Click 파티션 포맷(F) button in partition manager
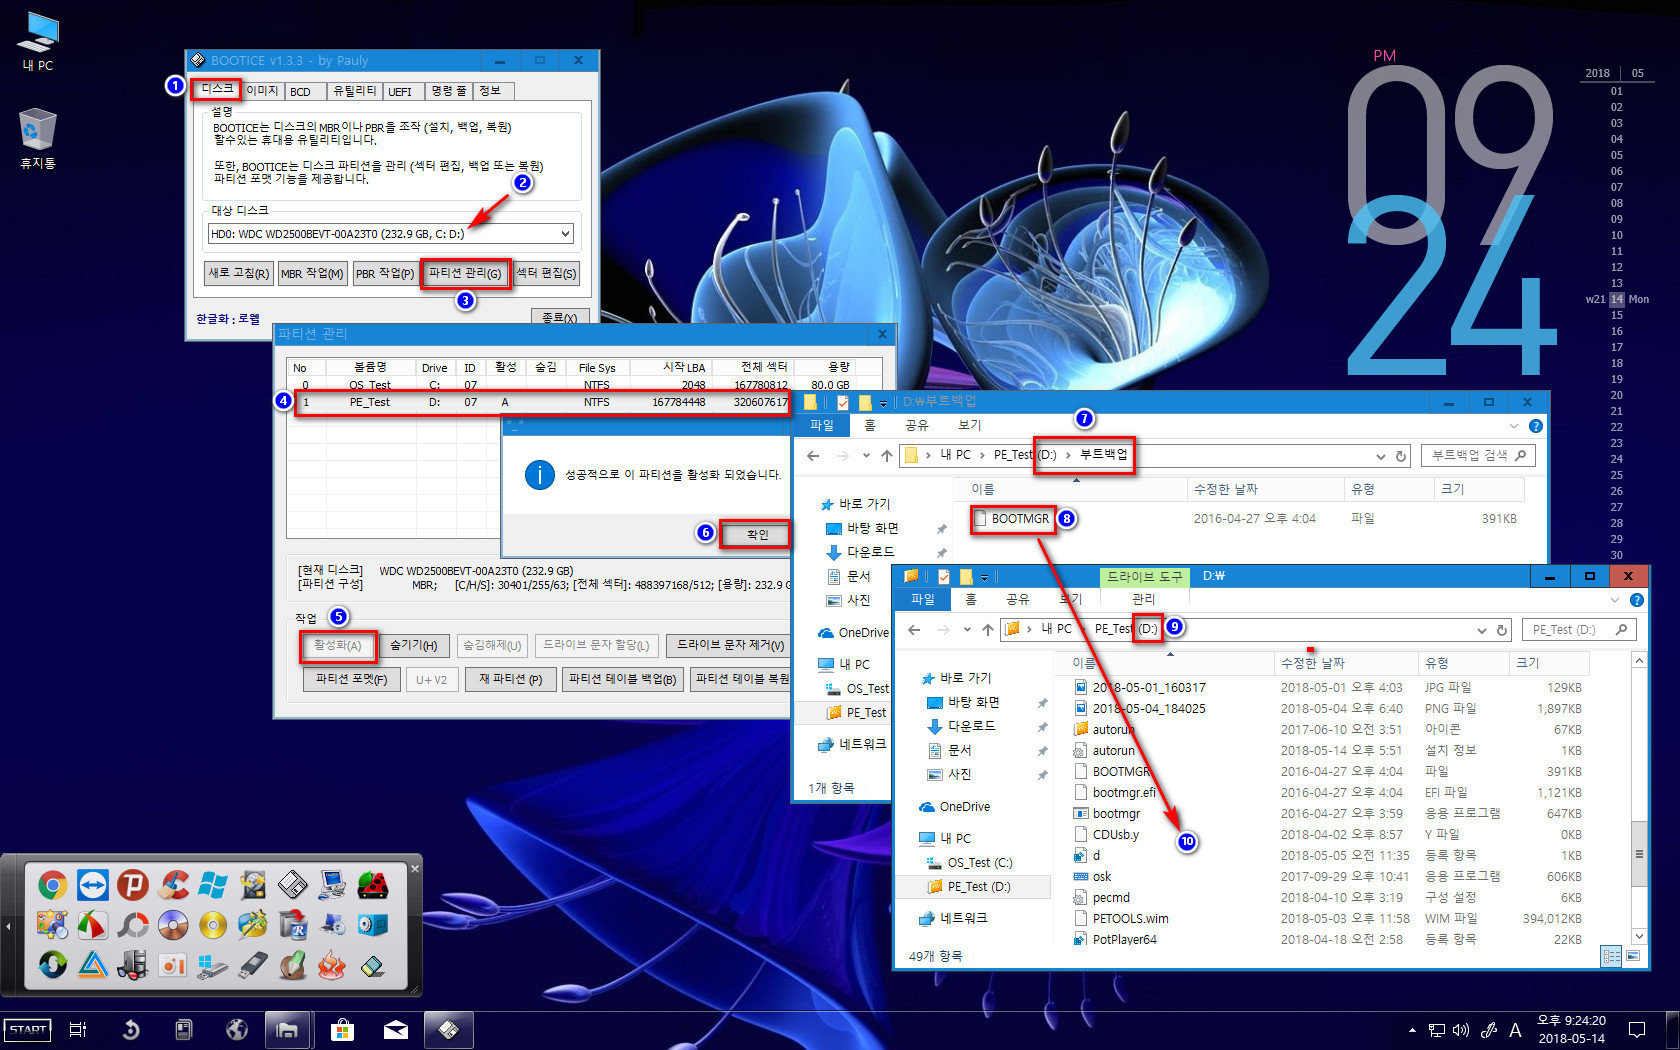This screenshot has height=1050, width=1680. point(351,679)
